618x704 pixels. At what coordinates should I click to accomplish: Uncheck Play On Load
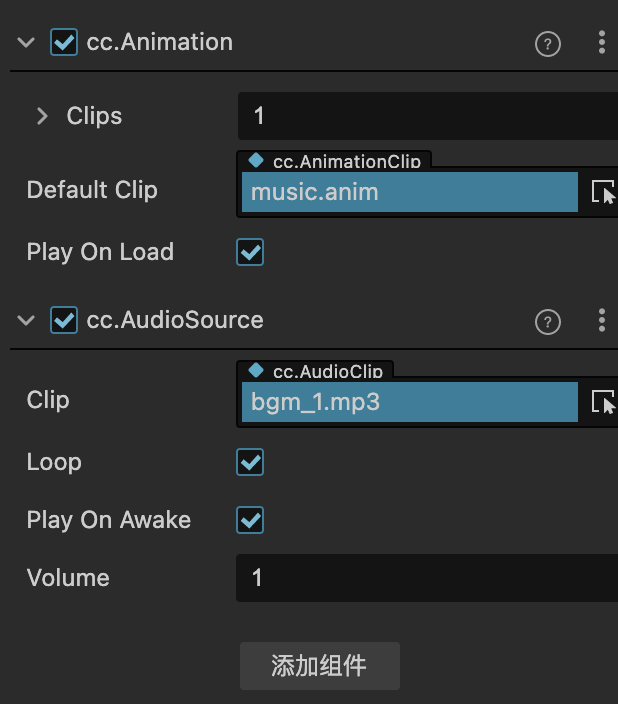click(250, 252)
